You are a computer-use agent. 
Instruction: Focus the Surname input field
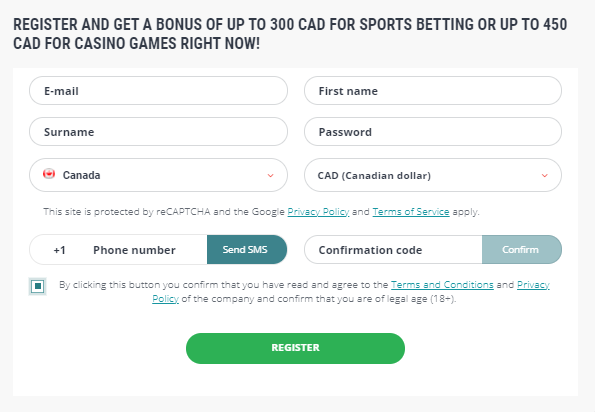pos(158,132)
